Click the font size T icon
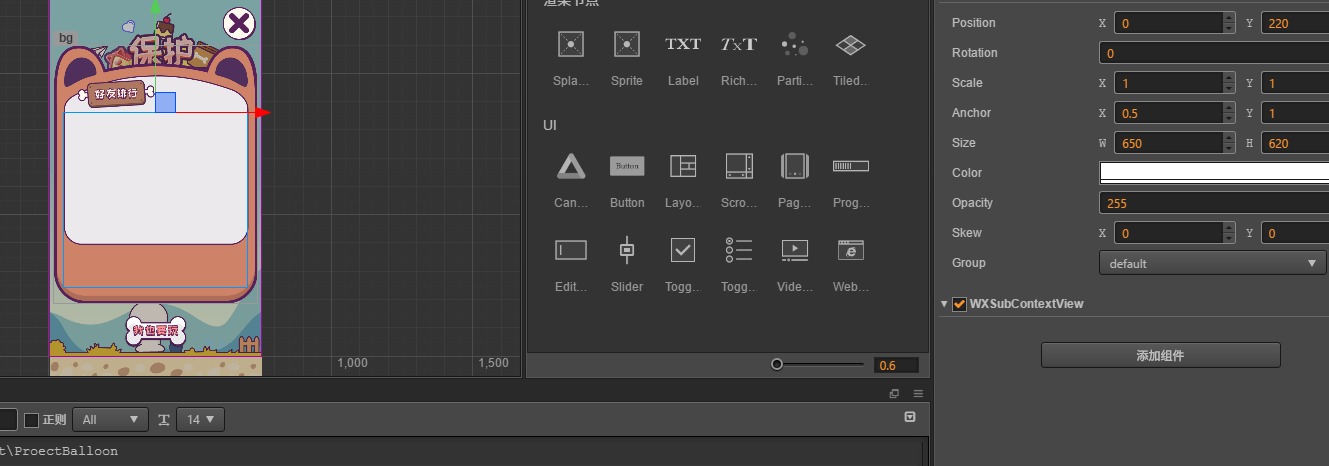 (x=164, y=420)
